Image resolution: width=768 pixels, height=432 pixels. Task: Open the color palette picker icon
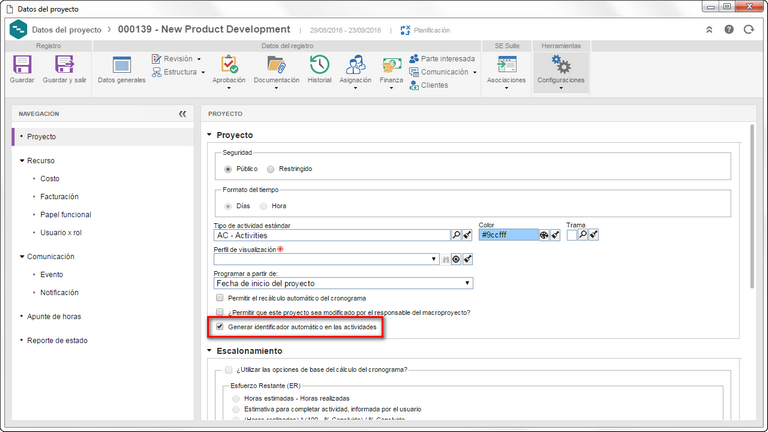[544, 235]
